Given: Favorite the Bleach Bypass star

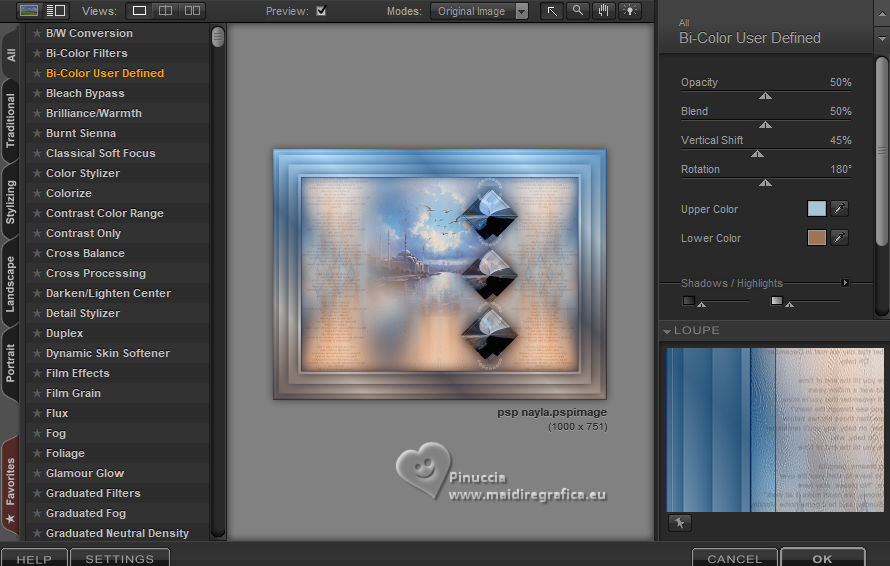Looking at the screenshot, I should [37, 93].
